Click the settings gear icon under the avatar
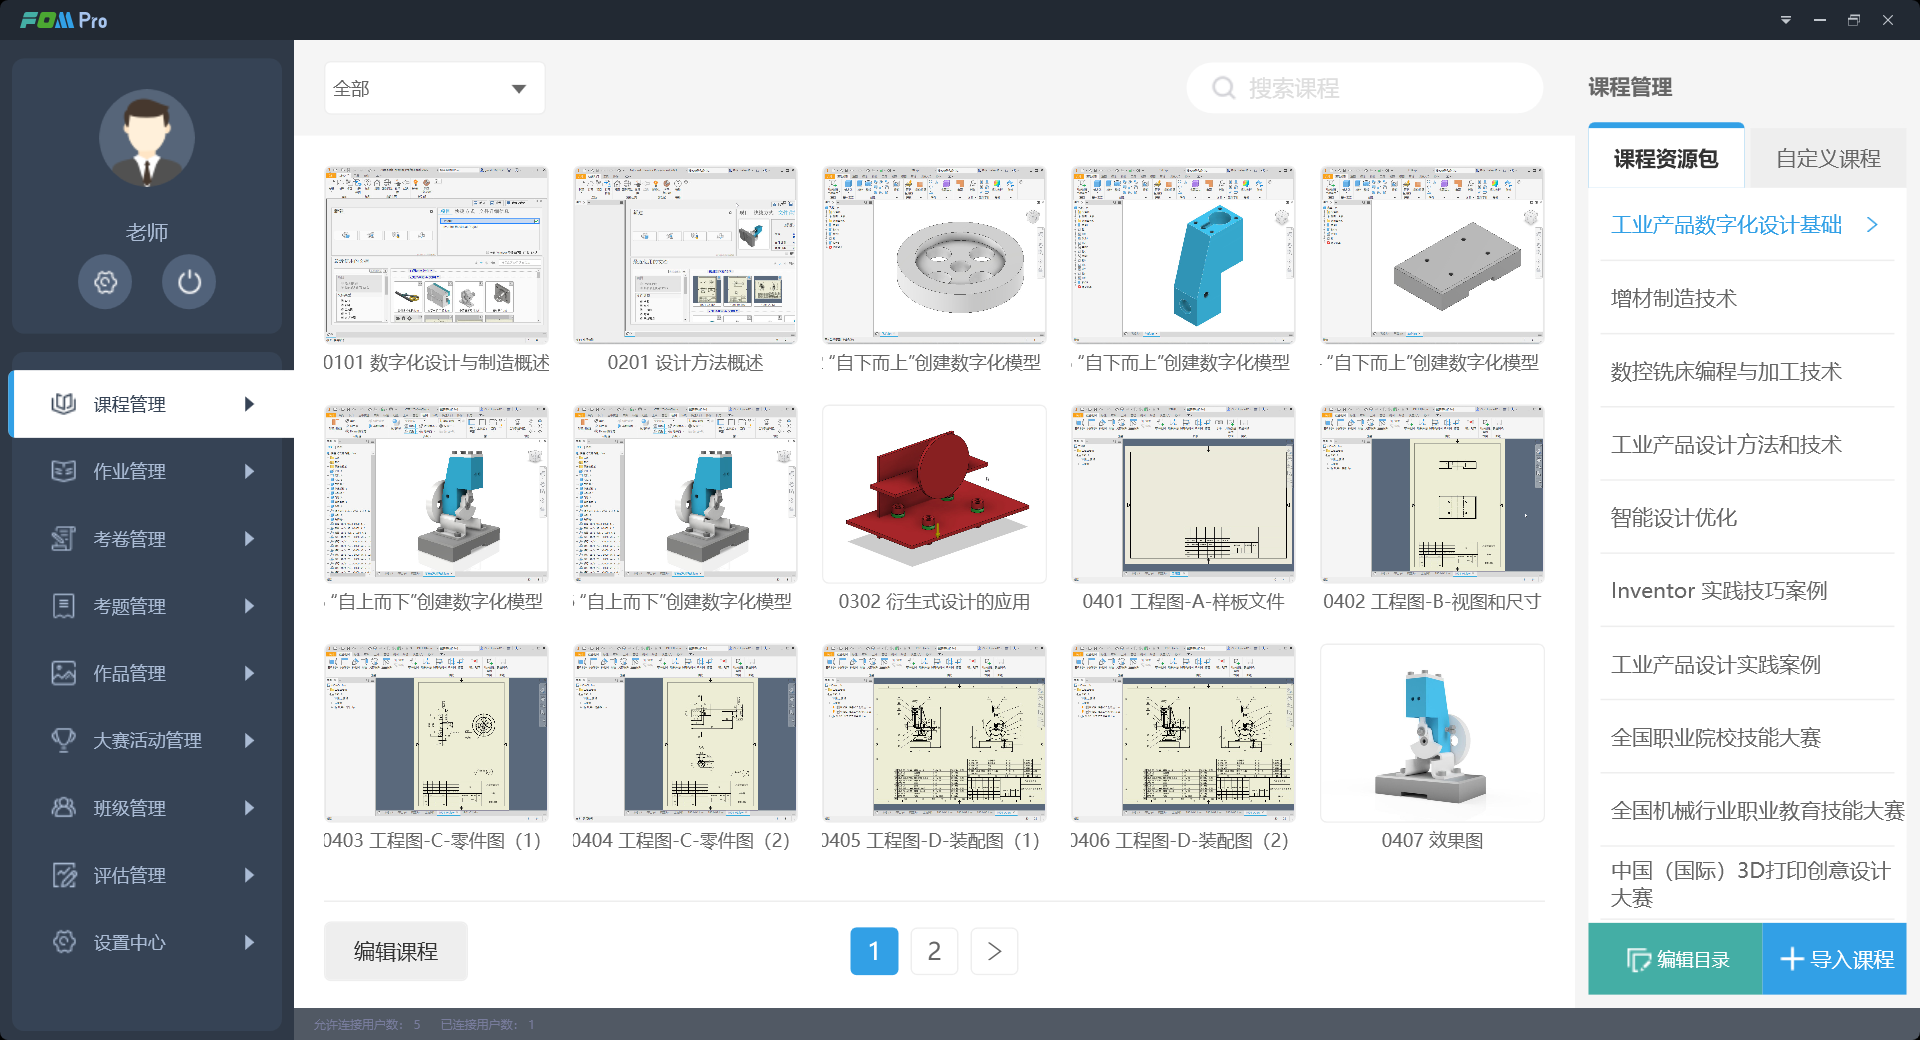Viewport: 1920px width, 1040px height. (105, 283)
